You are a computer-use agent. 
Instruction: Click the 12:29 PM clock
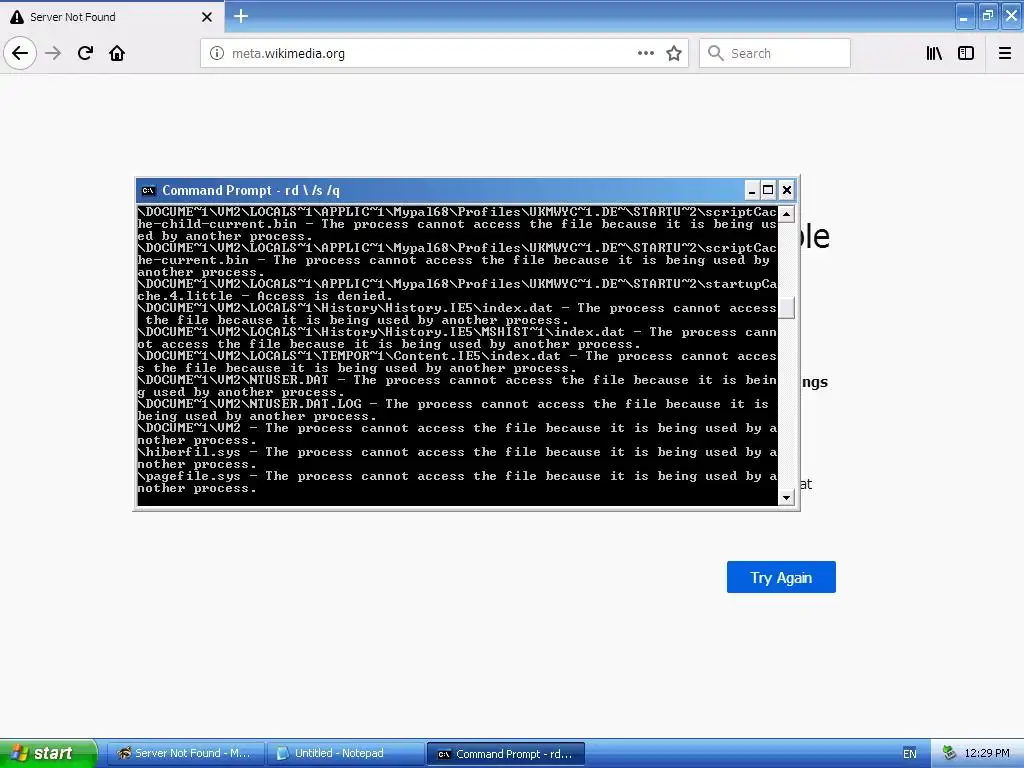coord(987,754)
